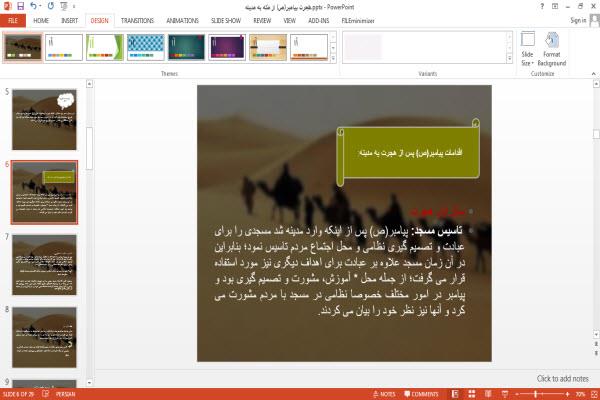The height and width of the screenshot is (400, 600).
Task: Click the slide 6 of 29 status indicator
Action: (18, 394)
